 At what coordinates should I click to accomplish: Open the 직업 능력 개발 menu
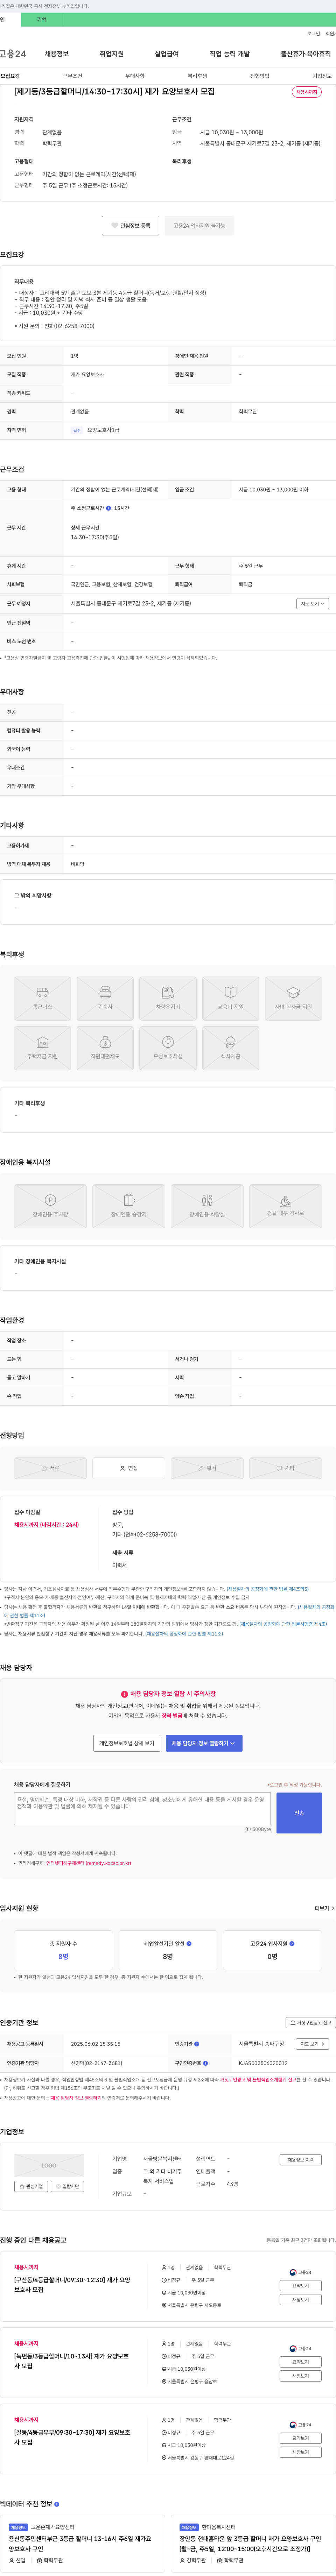tap(230, 54)
